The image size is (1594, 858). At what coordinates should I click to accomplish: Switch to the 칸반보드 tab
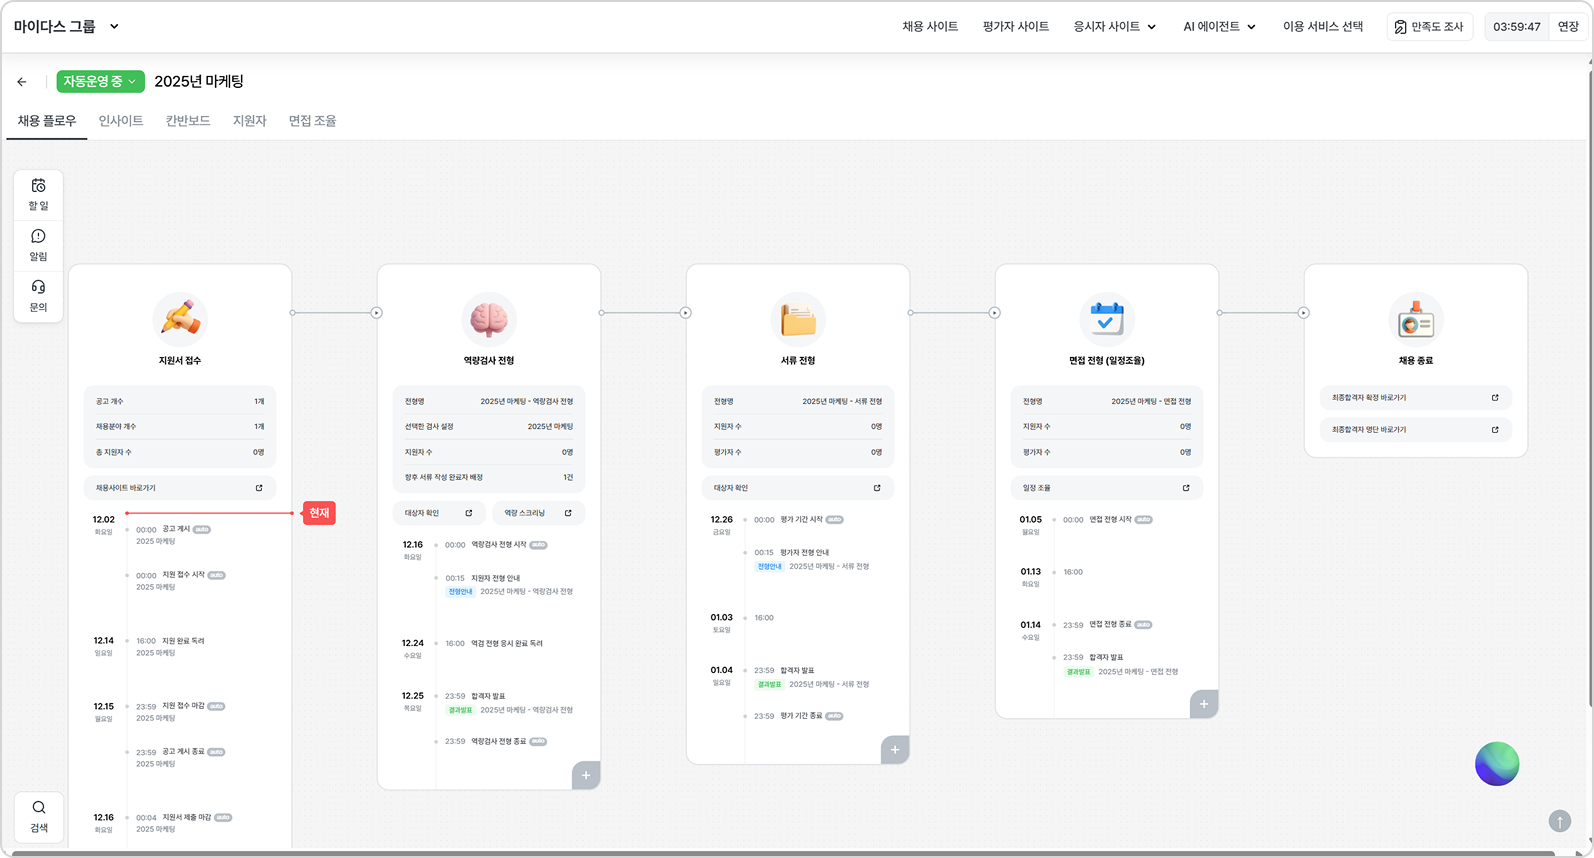pos(188,121)
